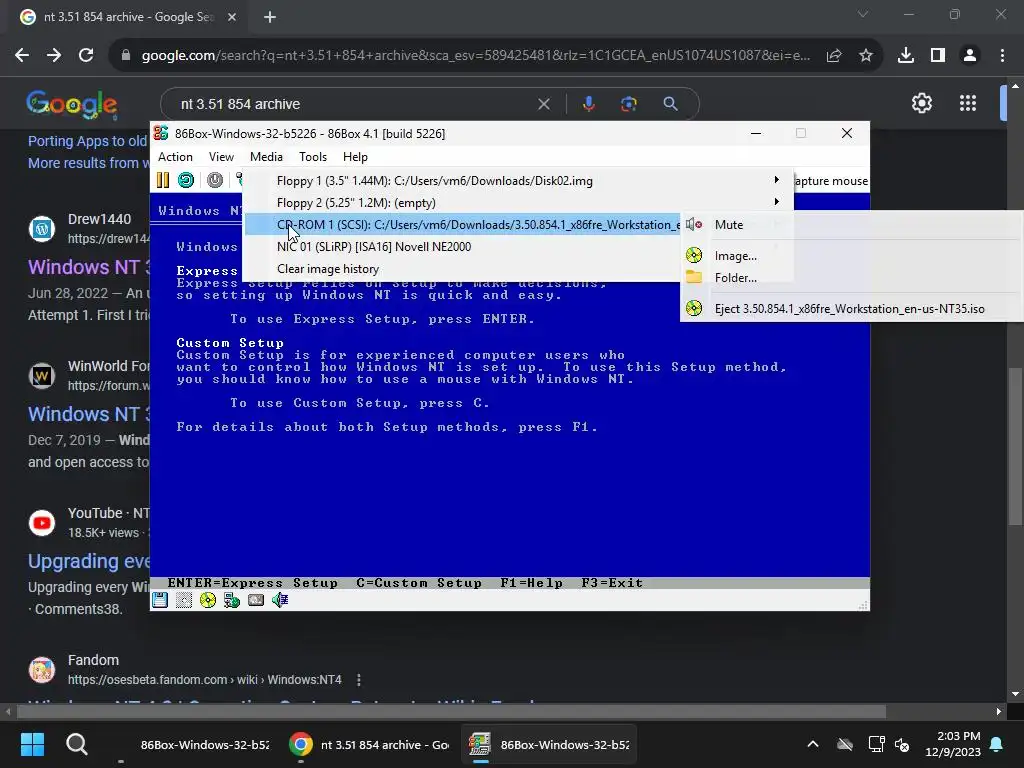
Task: Bookmark this page with the star icon
Action: [866, 56]
